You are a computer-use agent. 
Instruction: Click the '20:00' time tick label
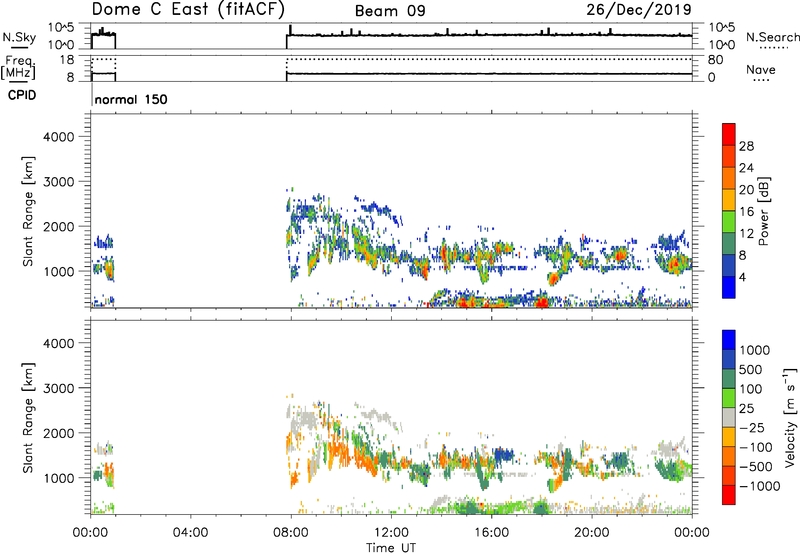coord(591,533)
